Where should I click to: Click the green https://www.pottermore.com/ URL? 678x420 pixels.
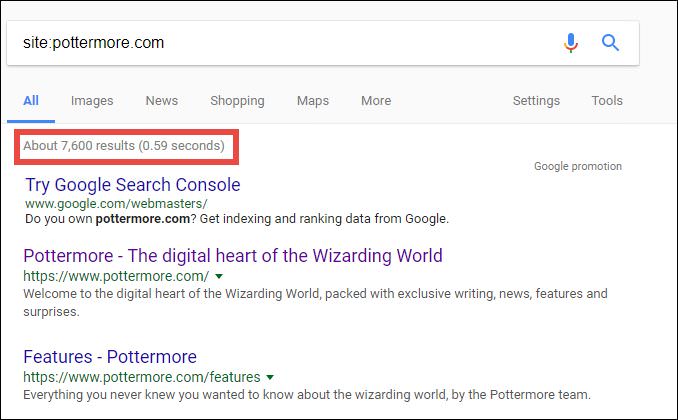115,275
